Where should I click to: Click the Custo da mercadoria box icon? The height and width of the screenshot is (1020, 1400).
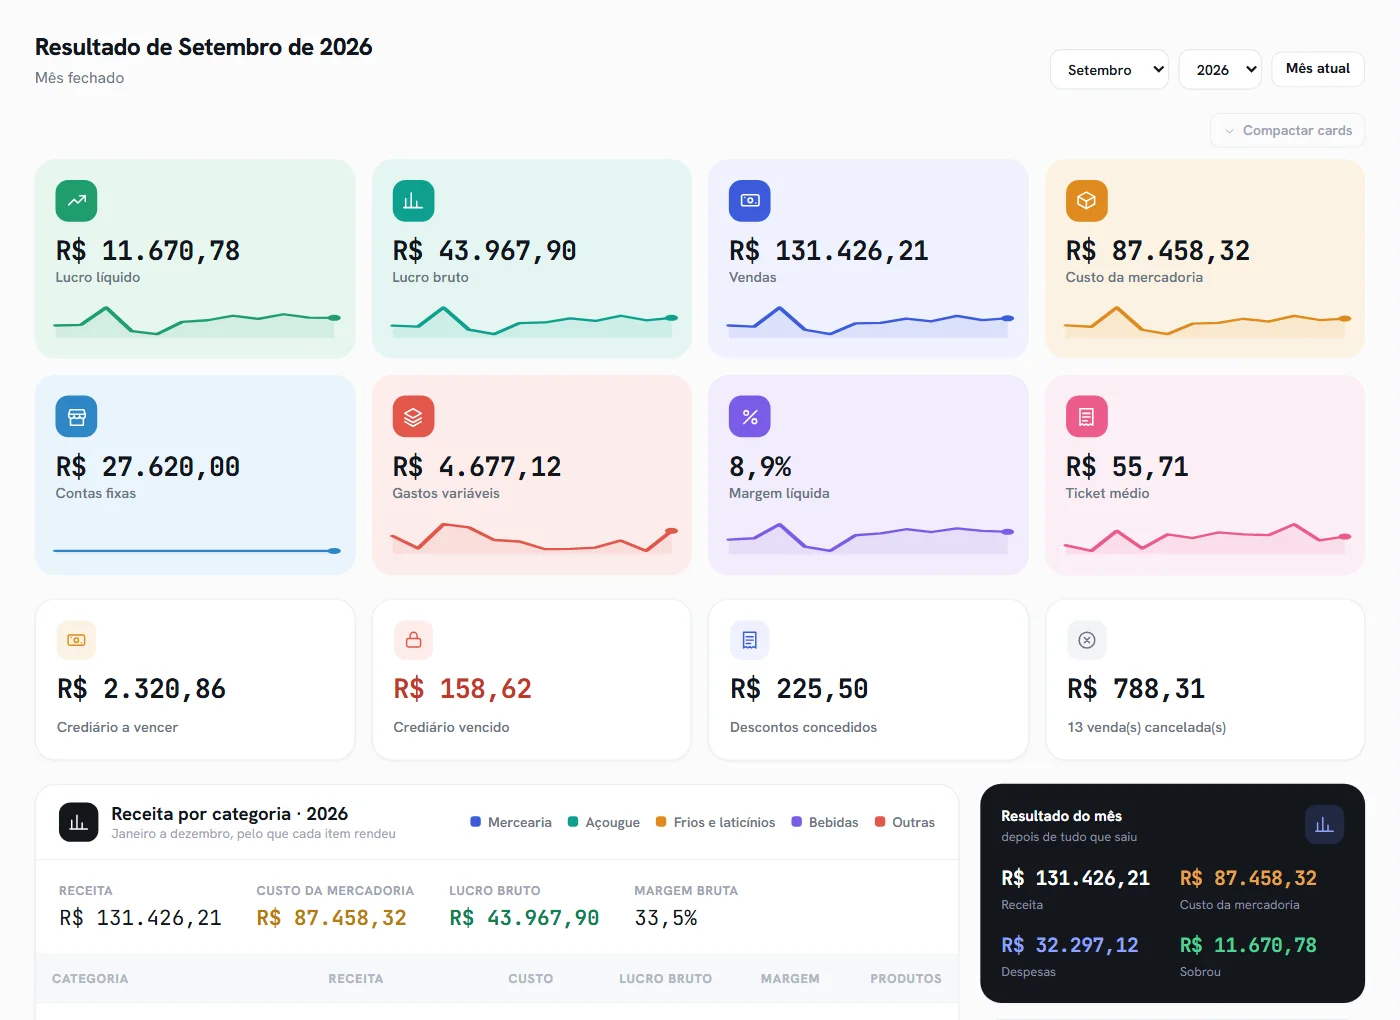1086,201
